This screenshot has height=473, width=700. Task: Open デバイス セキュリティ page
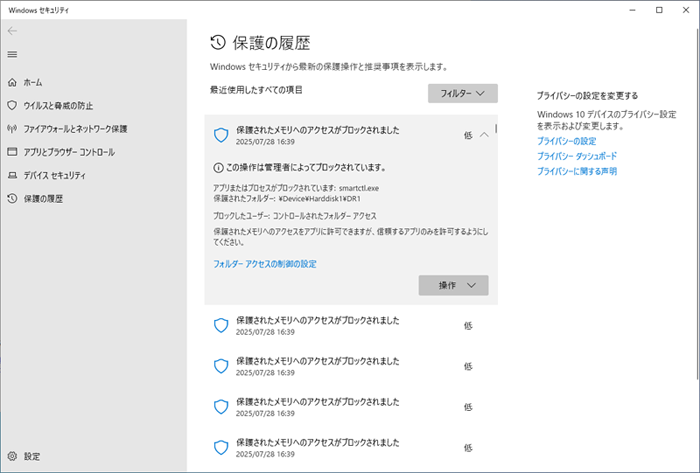coord(54,175)
